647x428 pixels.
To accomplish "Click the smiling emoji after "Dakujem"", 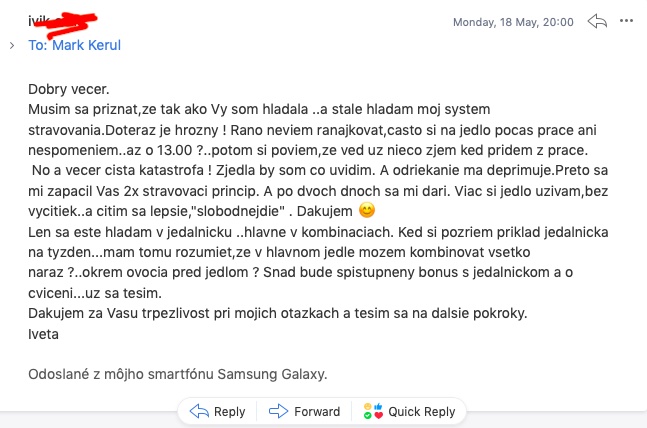I will [x=367, y=210].
